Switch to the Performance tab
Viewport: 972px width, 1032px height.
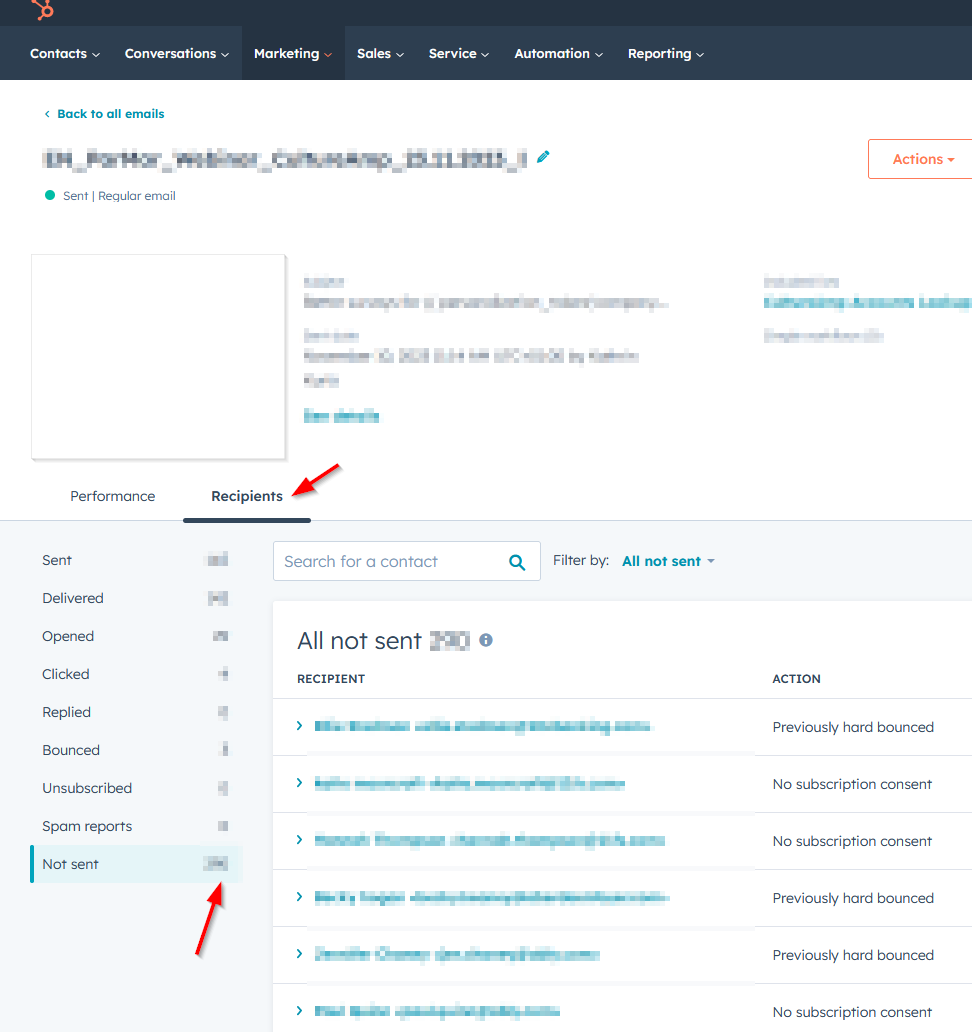pyautogui.click(x=112, y=496)
